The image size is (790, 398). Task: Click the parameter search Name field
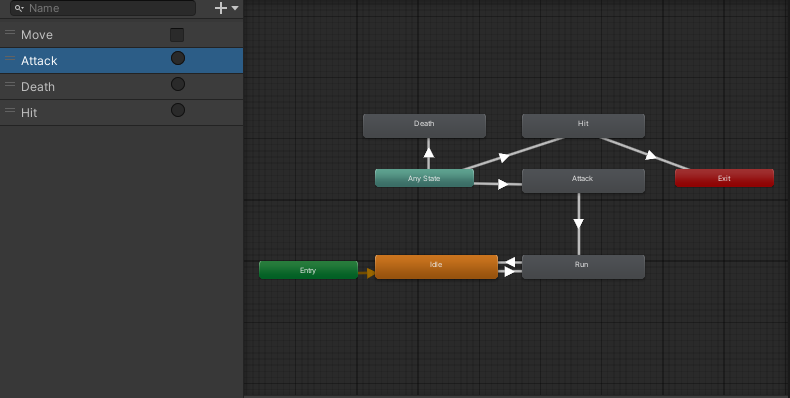click(x=103, y=8)
